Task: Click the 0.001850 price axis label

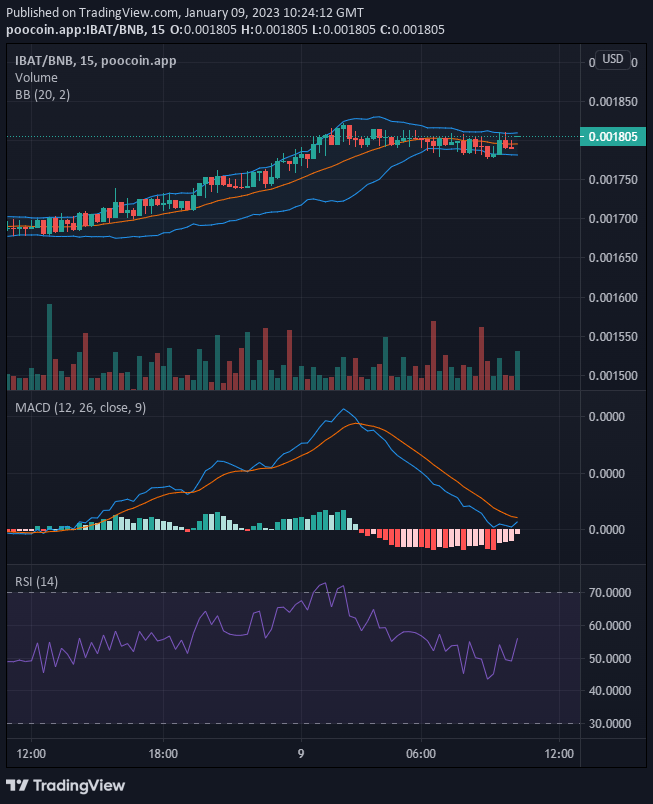Action: [613, 102]
